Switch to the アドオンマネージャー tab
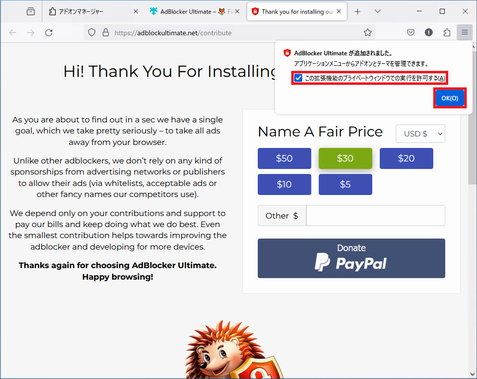477x379 pixels. tap(93, 12)
